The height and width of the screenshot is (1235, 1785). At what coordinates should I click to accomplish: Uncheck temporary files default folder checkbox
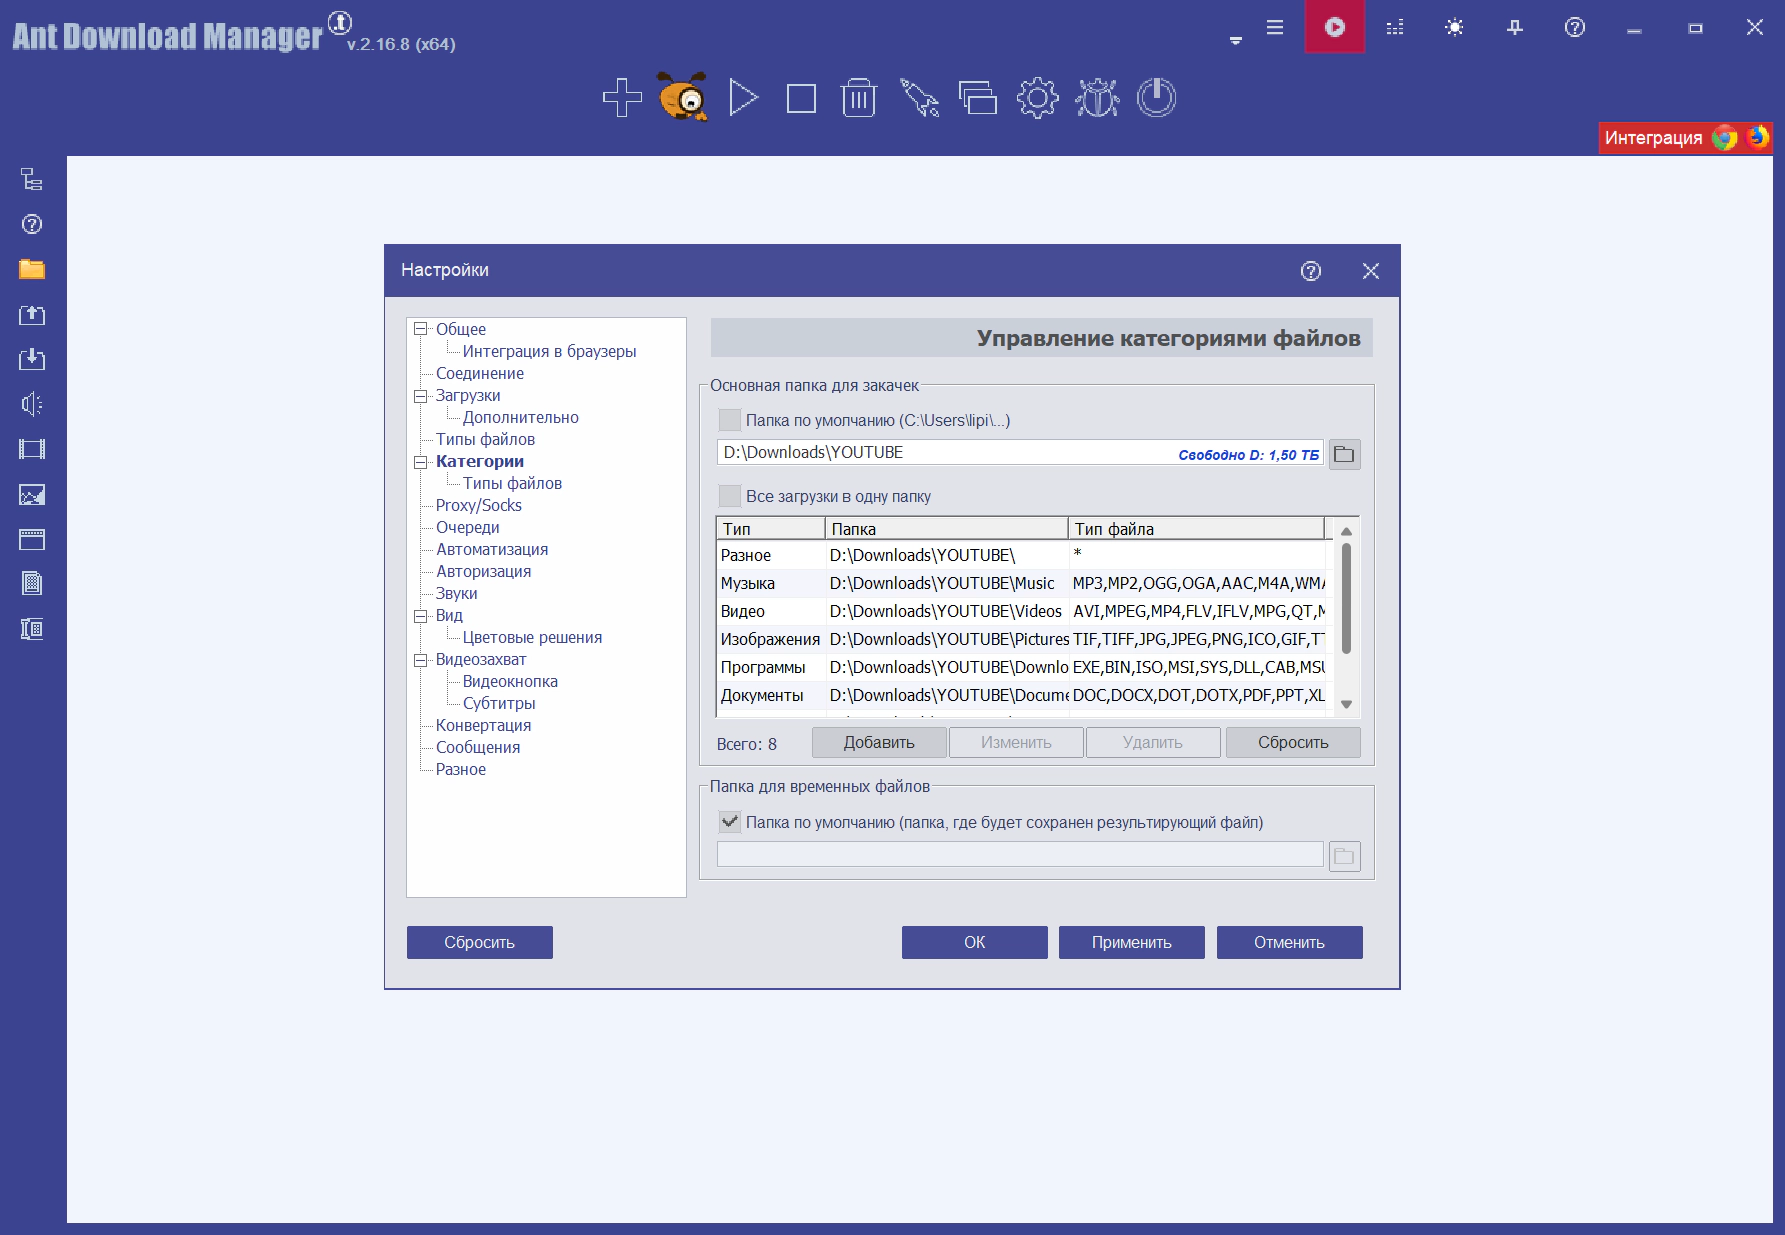(x=730, y=822)
